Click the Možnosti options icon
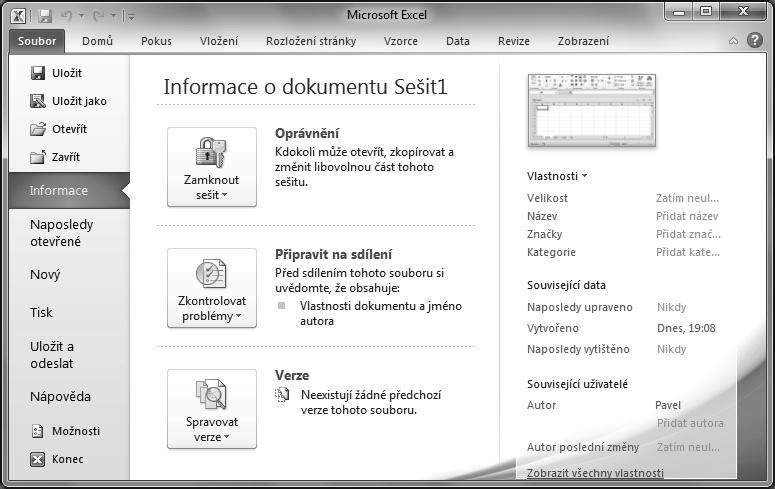Viewport: 775px width, 489px height. (38, 431)
